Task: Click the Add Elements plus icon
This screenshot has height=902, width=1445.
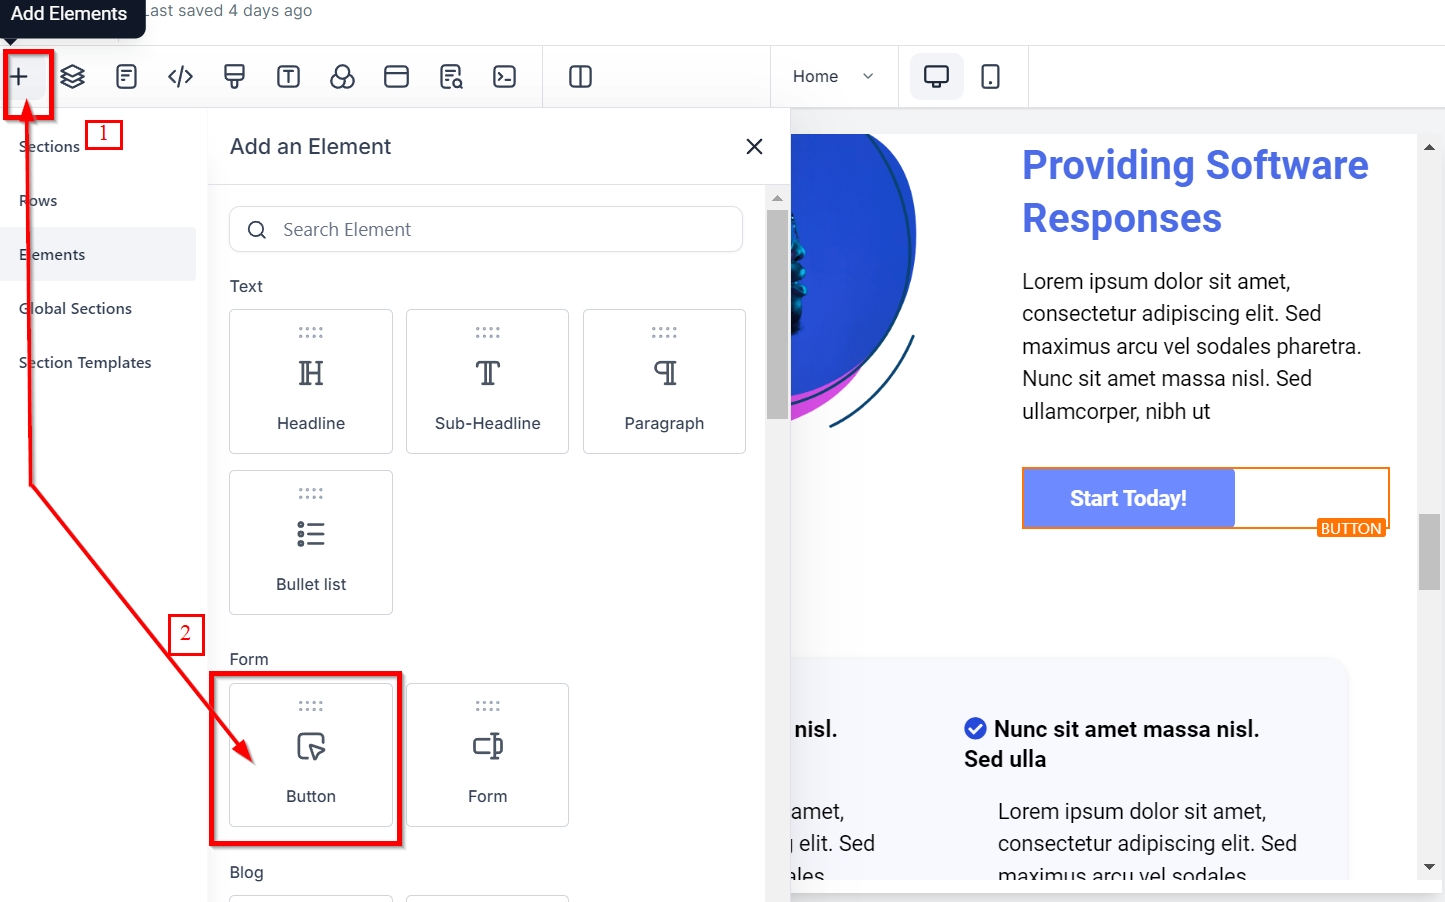Action: [19, 77]
